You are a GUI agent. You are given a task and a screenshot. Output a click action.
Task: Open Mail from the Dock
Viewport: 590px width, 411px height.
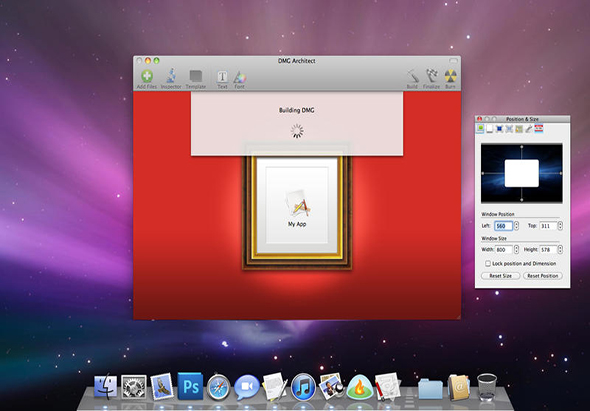click(162, 387)
